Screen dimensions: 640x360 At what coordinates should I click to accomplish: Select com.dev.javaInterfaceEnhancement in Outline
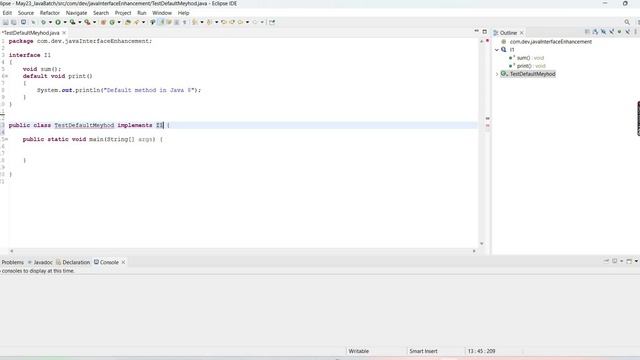[551, 42]
